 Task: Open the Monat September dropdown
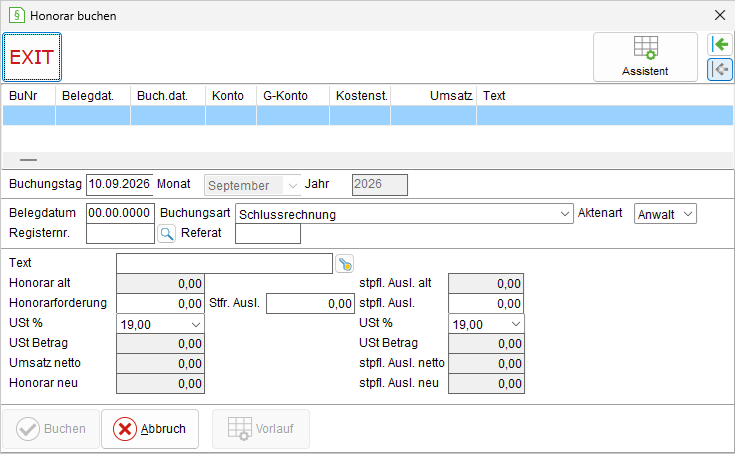point(252,186)
